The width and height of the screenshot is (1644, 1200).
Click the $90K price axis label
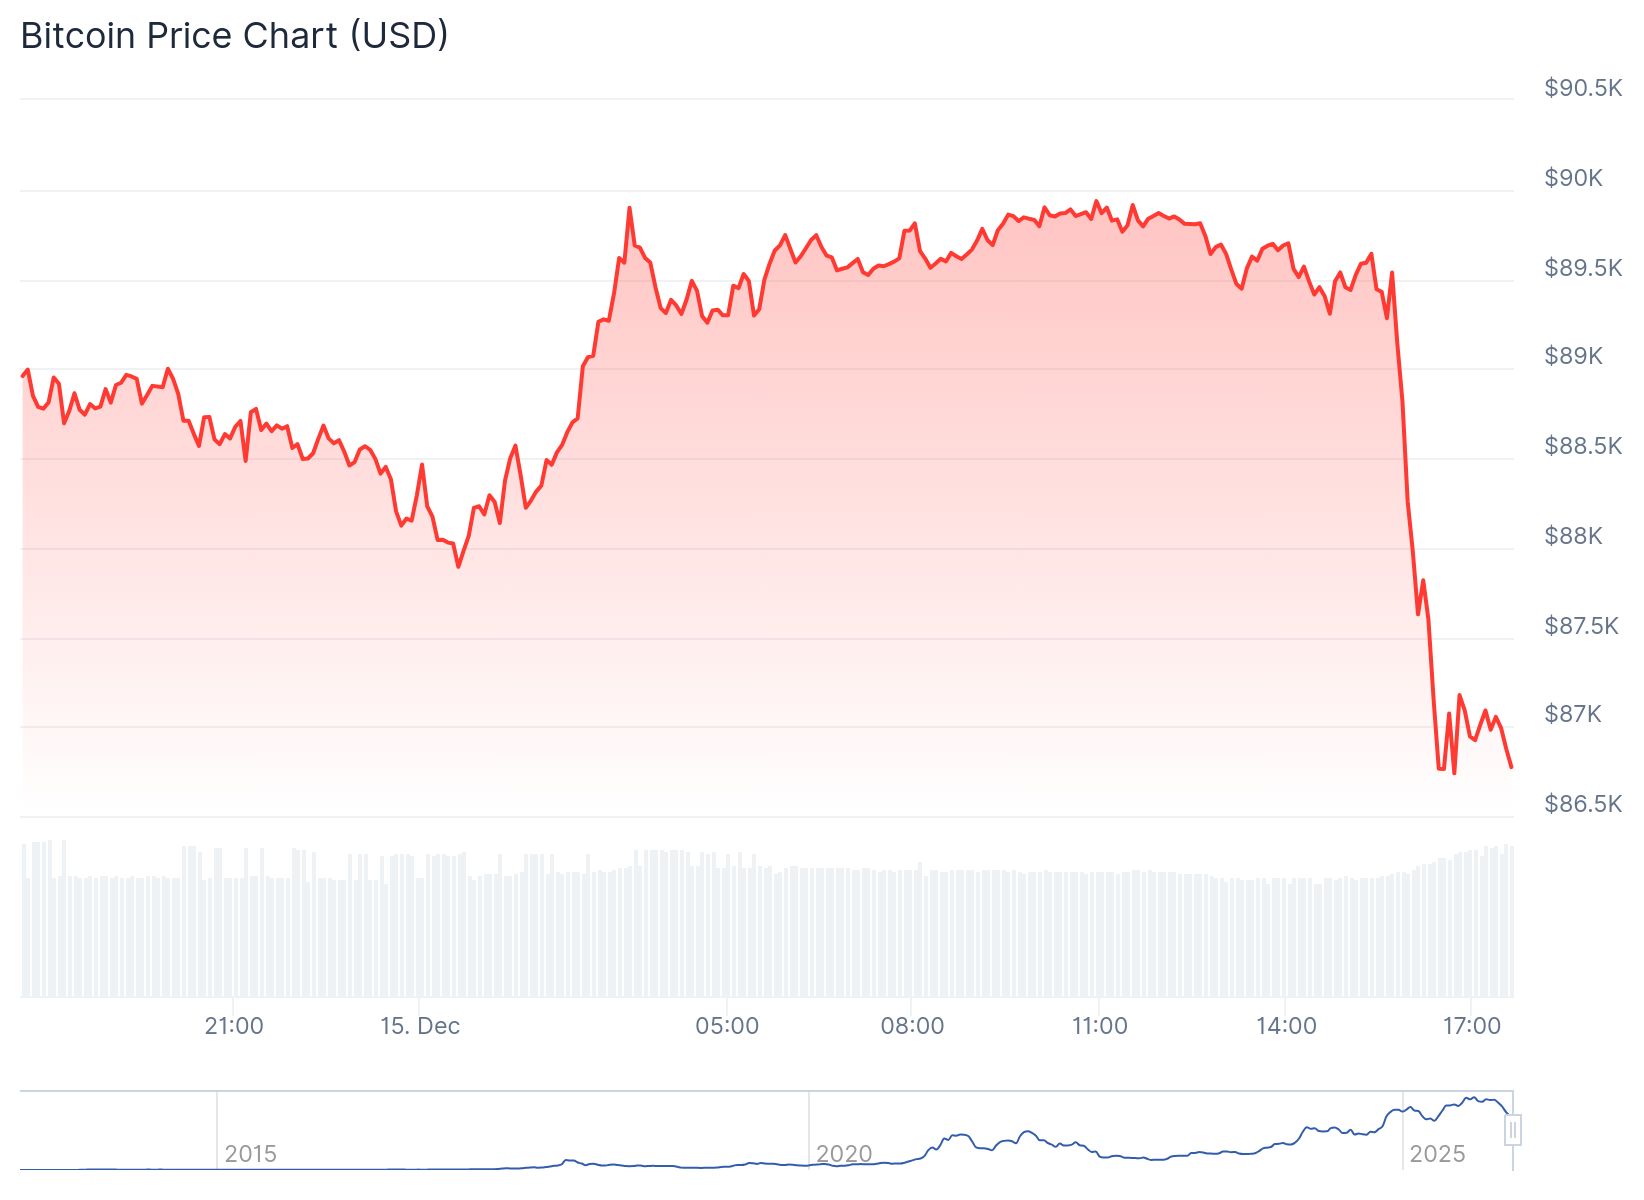(x=1573, y=178)
